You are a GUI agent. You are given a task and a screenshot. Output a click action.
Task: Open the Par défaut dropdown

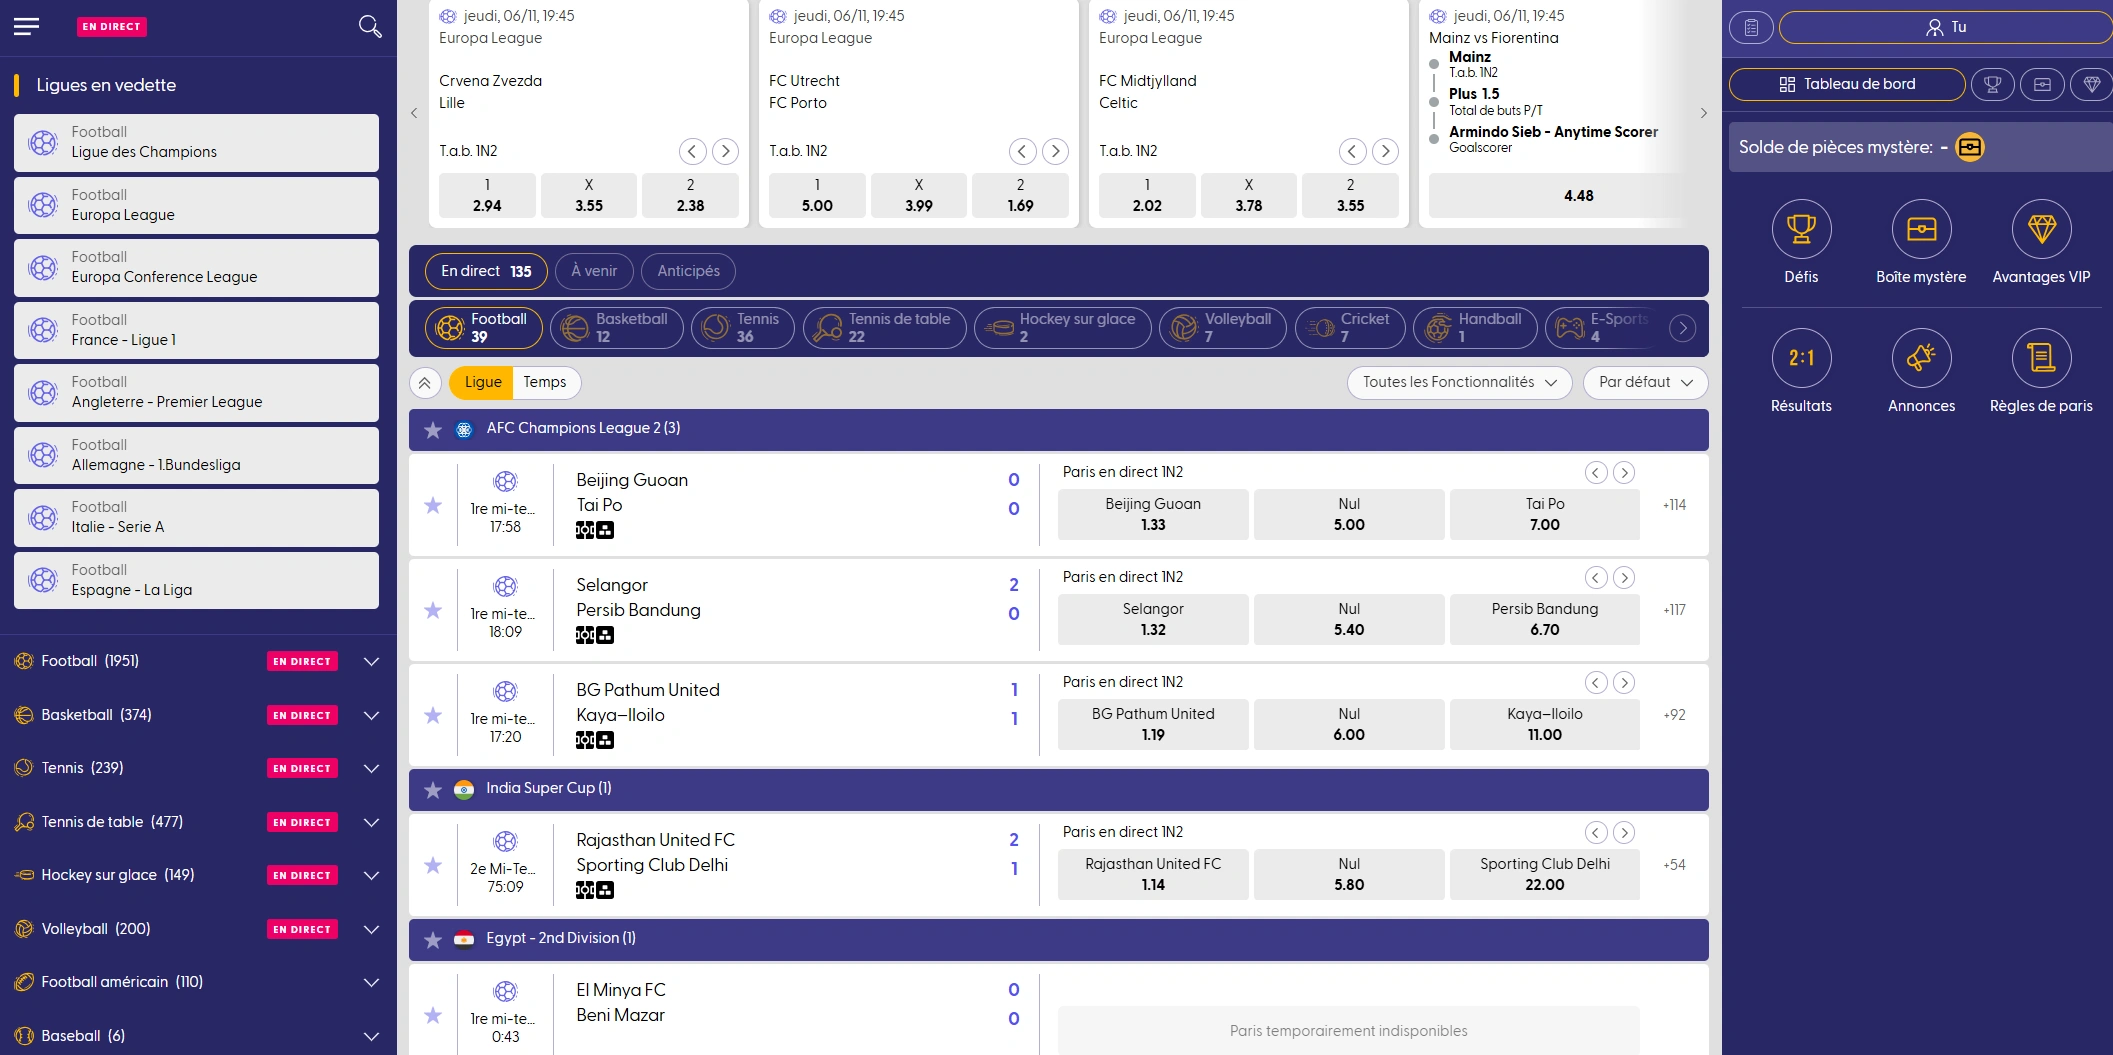(1644, 382)
